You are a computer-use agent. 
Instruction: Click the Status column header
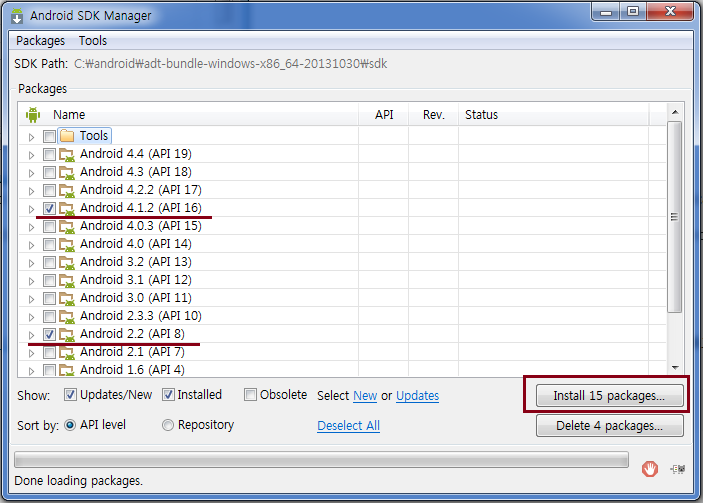click(x=554, y=115)
